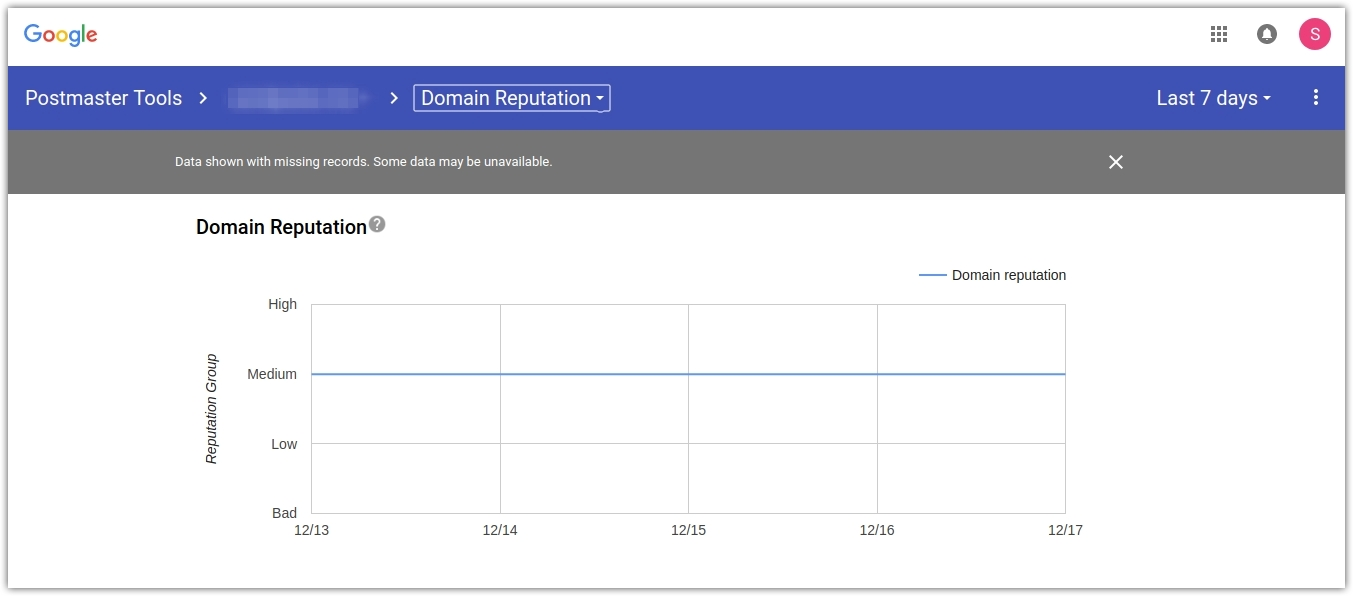This screenshot has height=596, width=1353.
Task: Click the 'Bad' reputation axis label
Action: coord(284,513)
